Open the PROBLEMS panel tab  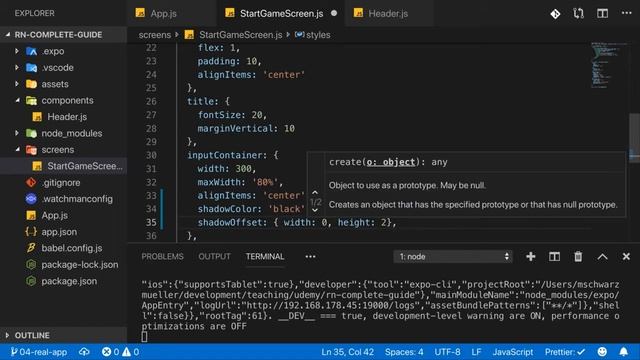pyautogui.click(x=162, y=256)
